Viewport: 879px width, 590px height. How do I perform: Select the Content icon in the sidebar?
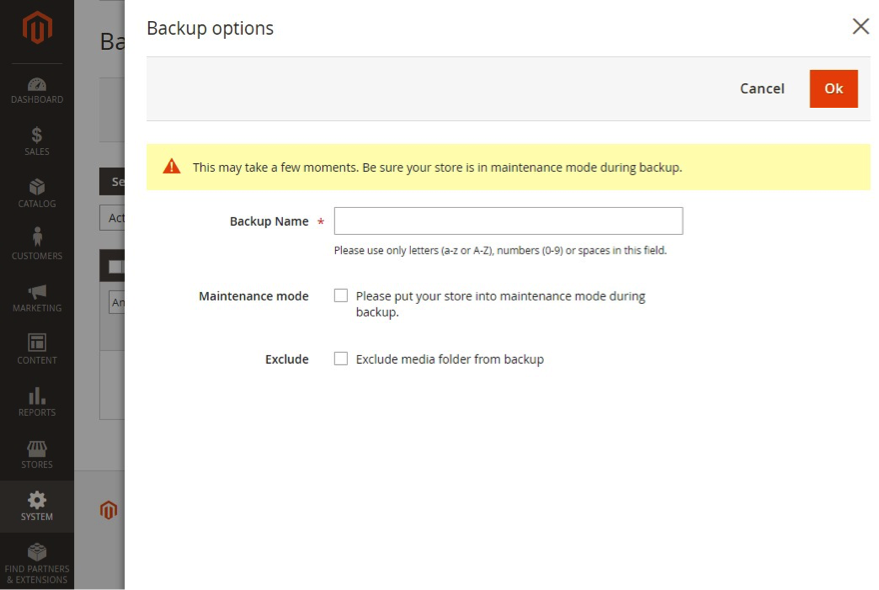pos(37,349)
